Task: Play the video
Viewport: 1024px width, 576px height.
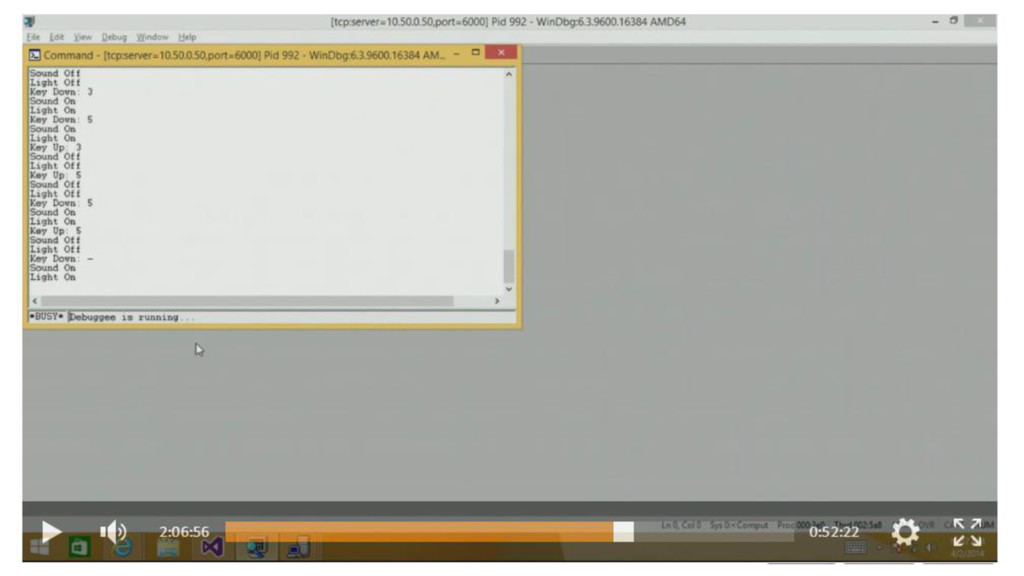Action: (51, 532)
